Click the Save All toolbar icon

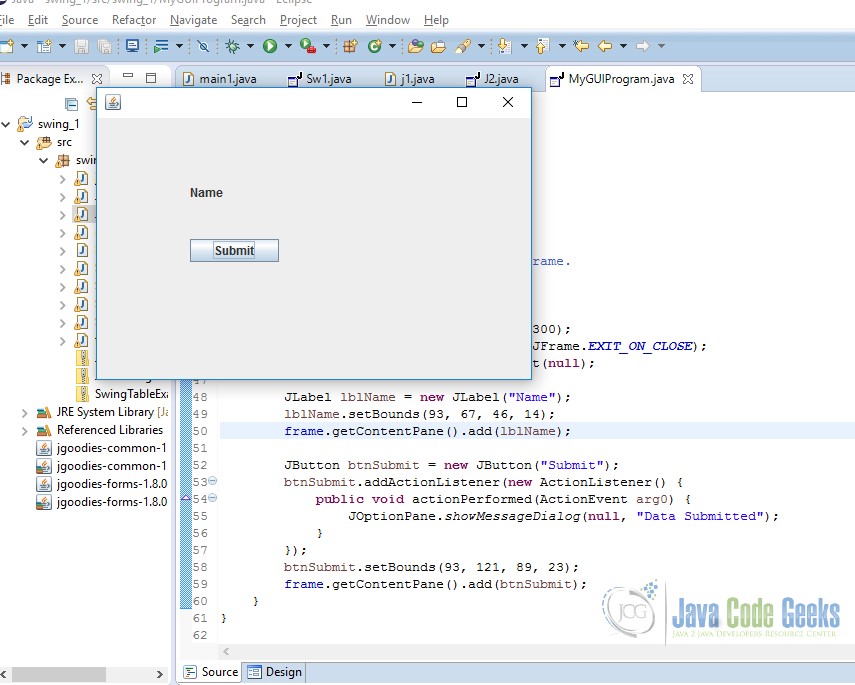[105, 46]
